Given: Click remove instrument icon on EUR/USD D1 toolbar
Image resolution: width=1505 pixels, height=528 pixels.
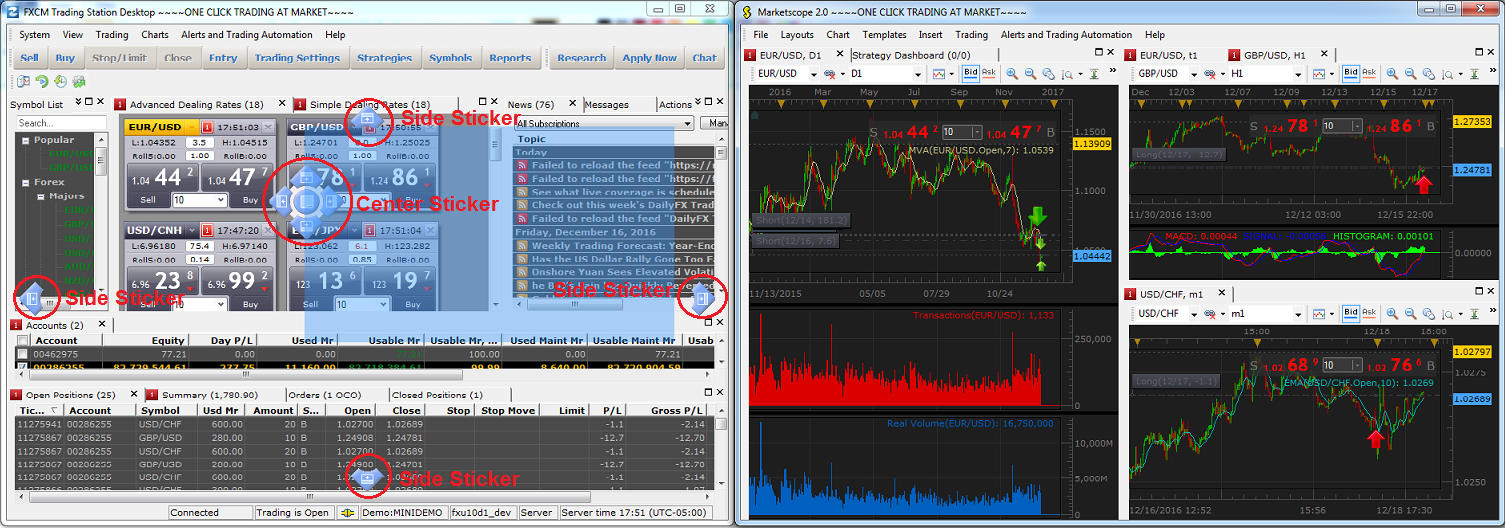Looking at the screenshot, I should click(830, 74).
